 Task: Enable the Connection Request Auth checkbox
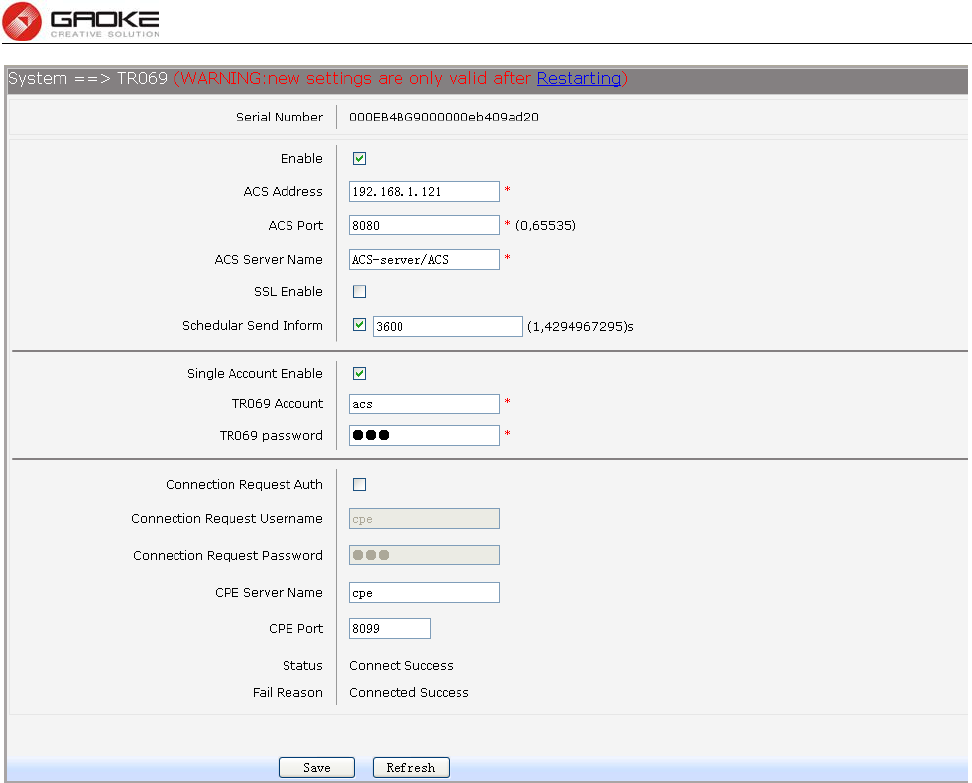pyautogui.click(x=360, y=484)
